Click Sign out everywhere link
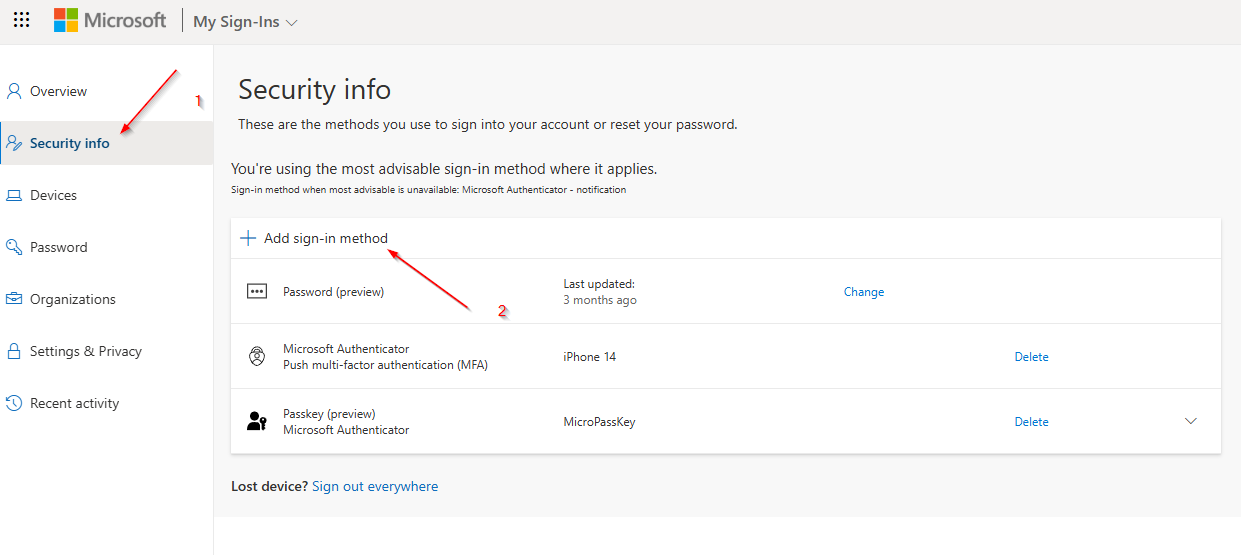 [375, 486]
